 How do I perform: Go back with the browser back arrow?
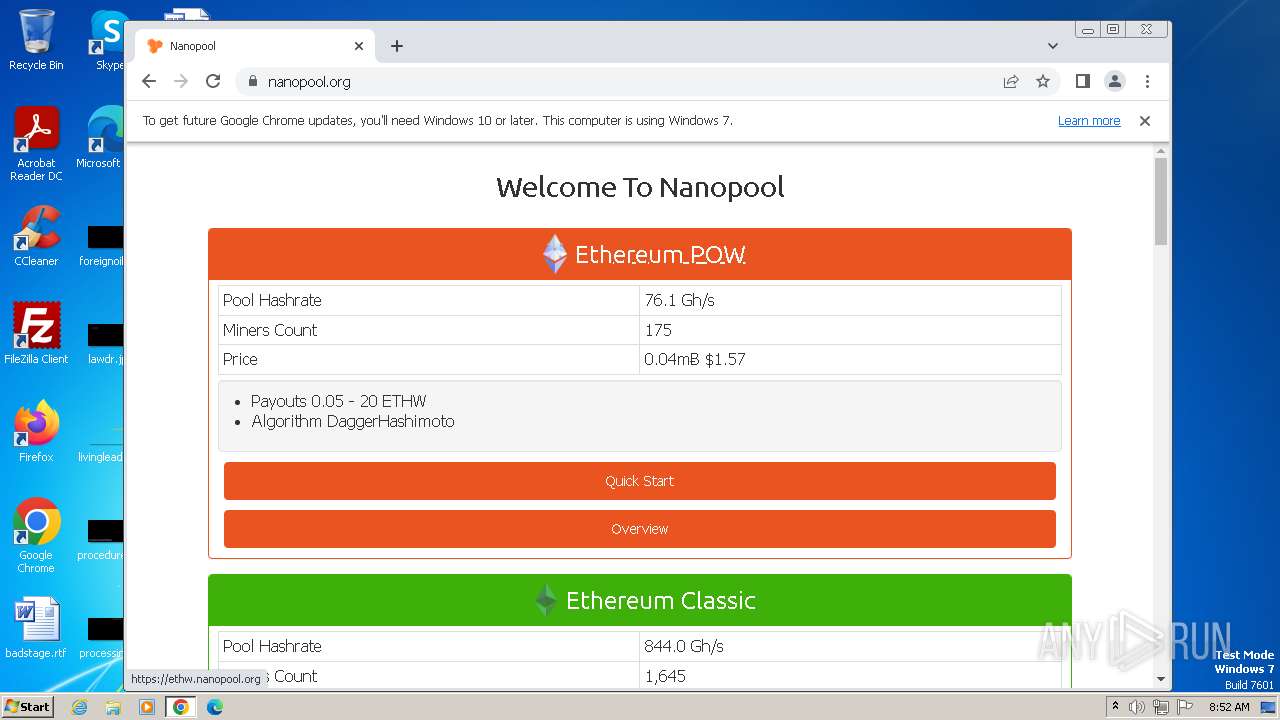pyautogui.click(x=149, y=82)
